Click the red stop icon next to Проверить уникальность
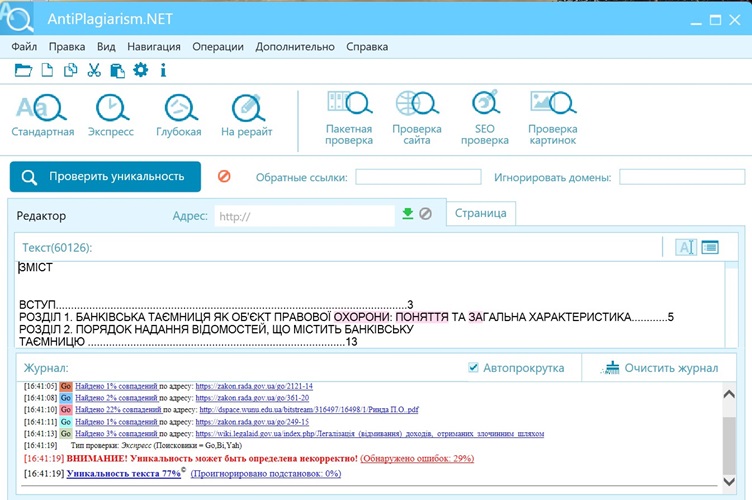The image size is (752, 500). click(224, 176)
